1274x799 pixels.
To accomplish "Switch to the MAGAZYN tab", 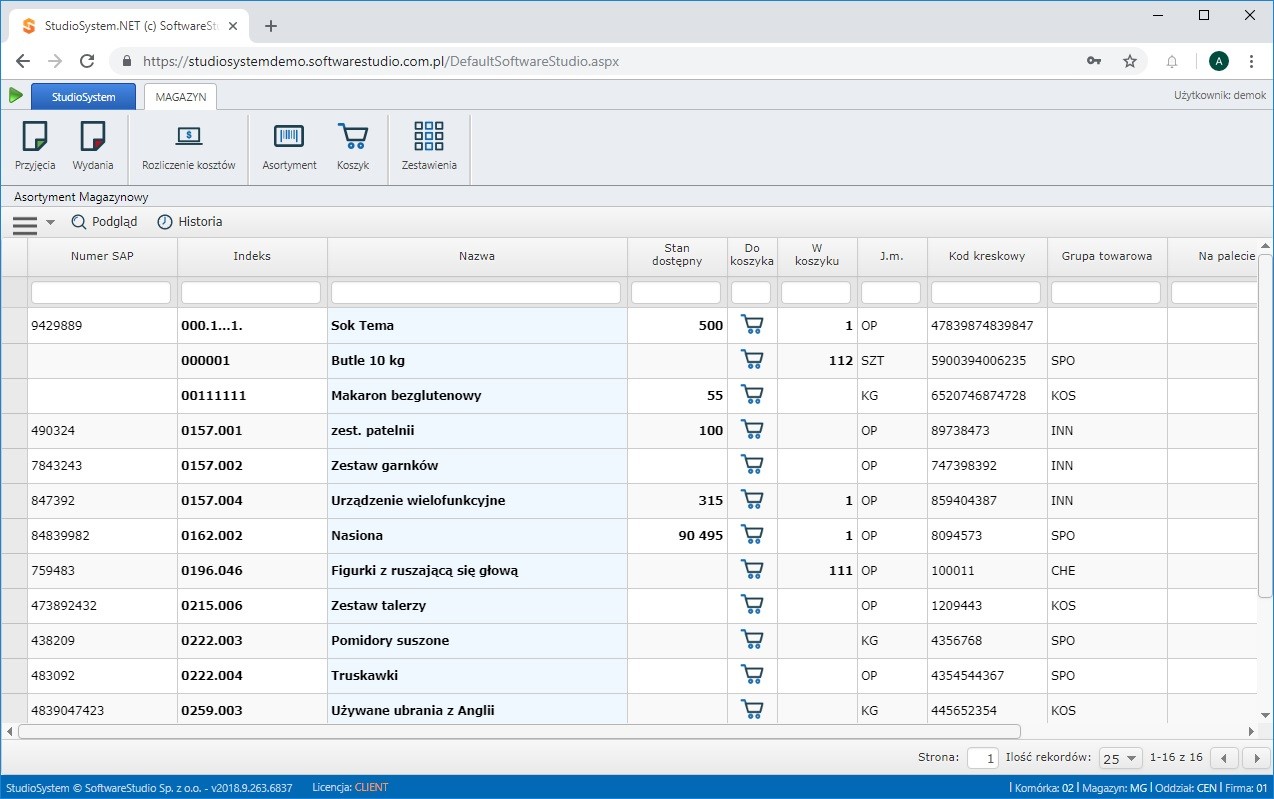I will (181, 97).
